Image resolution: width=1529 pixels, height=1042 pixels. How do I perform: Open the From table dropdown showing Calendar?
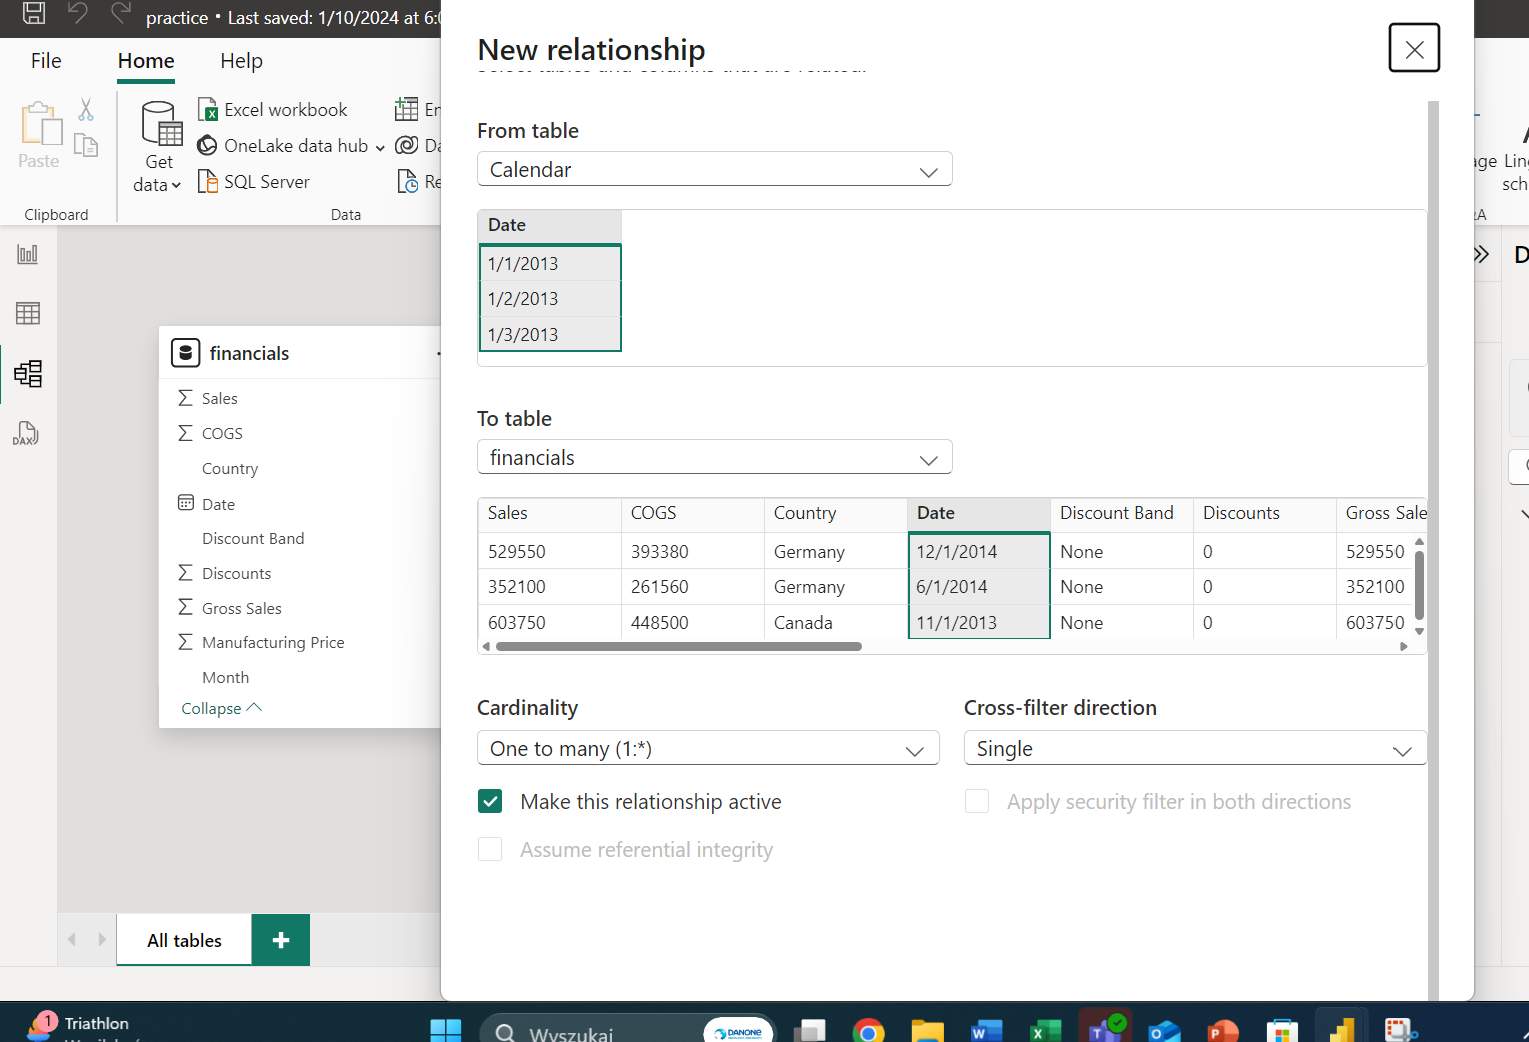[715, 169]
